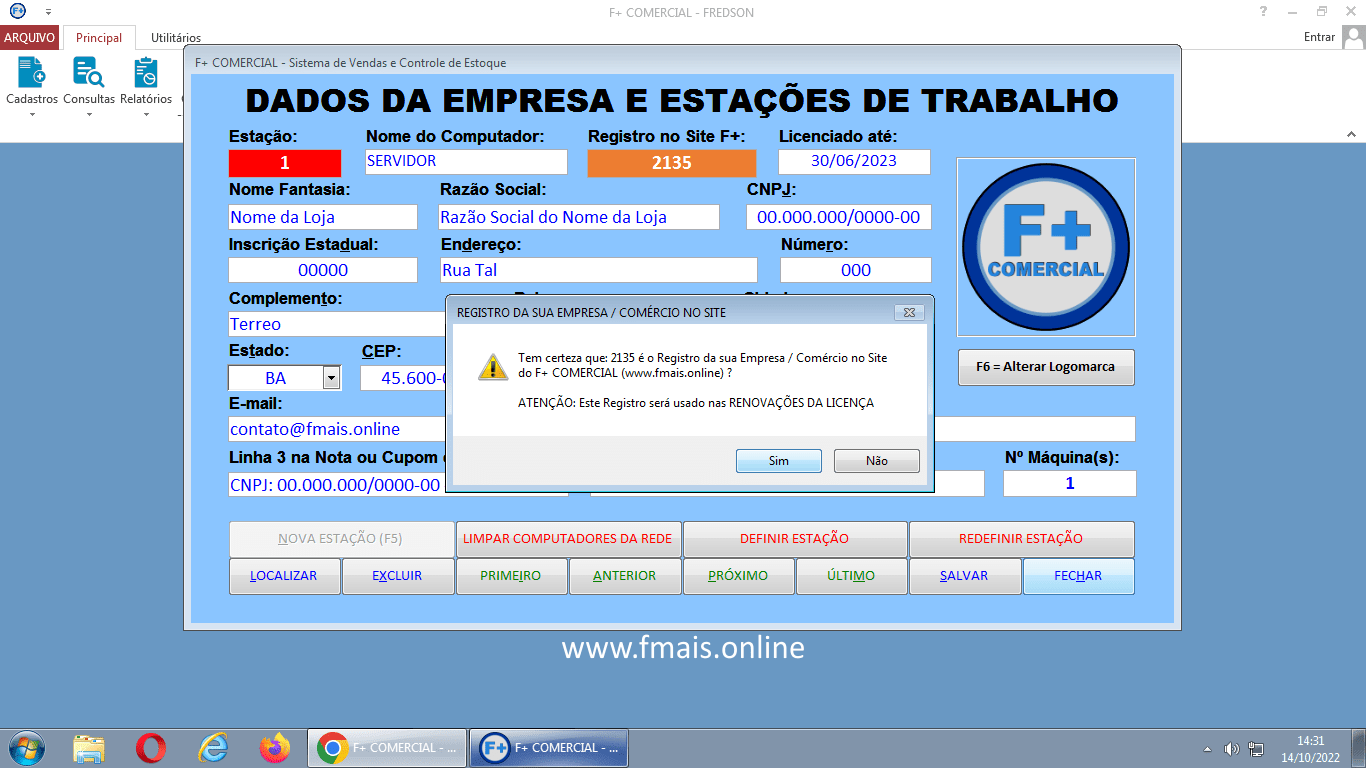Click the F+ COMERCIAL logo image
This screenshot has width=1366, height=768.
pos(1046,247)
